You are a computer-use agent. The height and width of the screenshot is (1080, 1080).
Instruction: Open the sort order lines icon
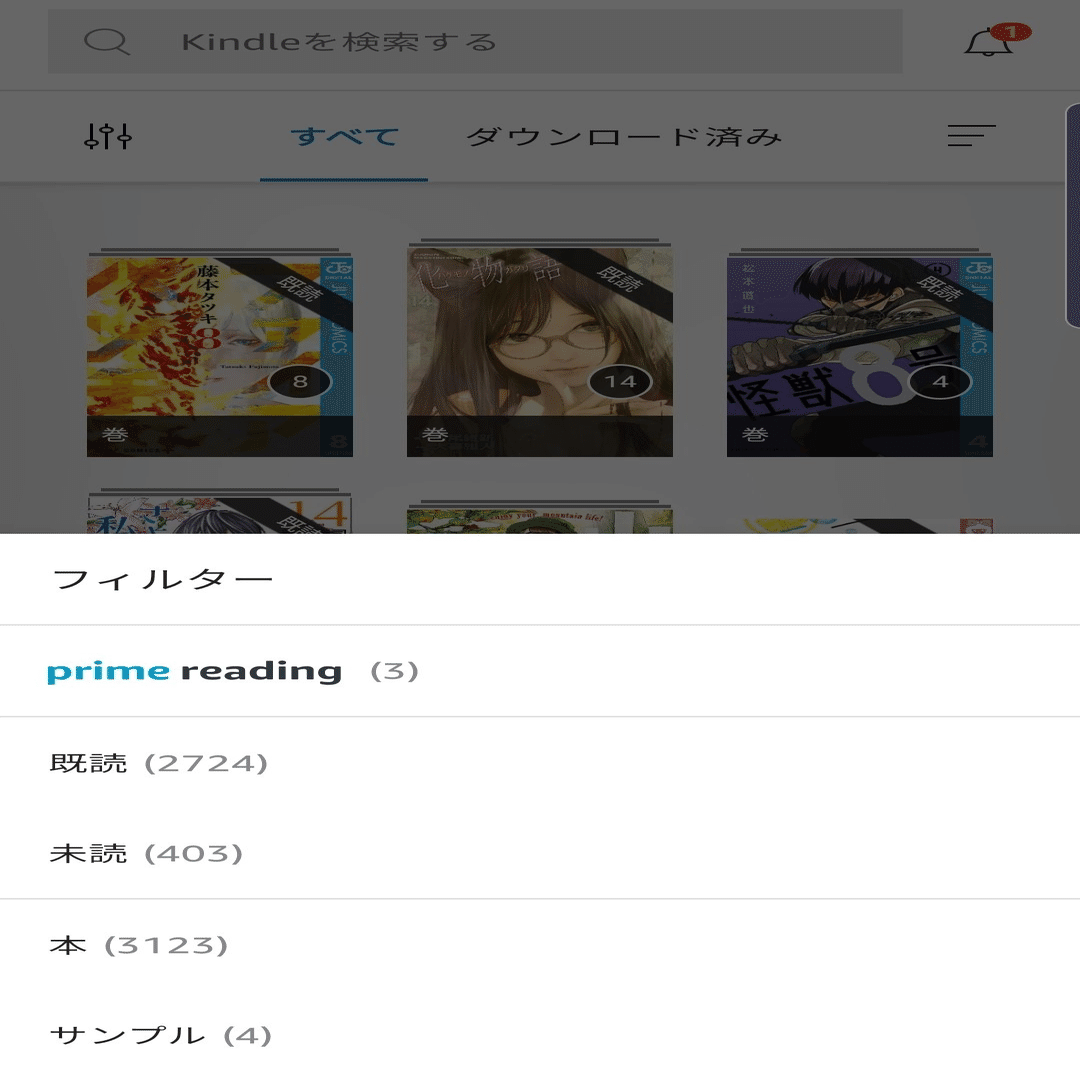(x=971, y=136)
